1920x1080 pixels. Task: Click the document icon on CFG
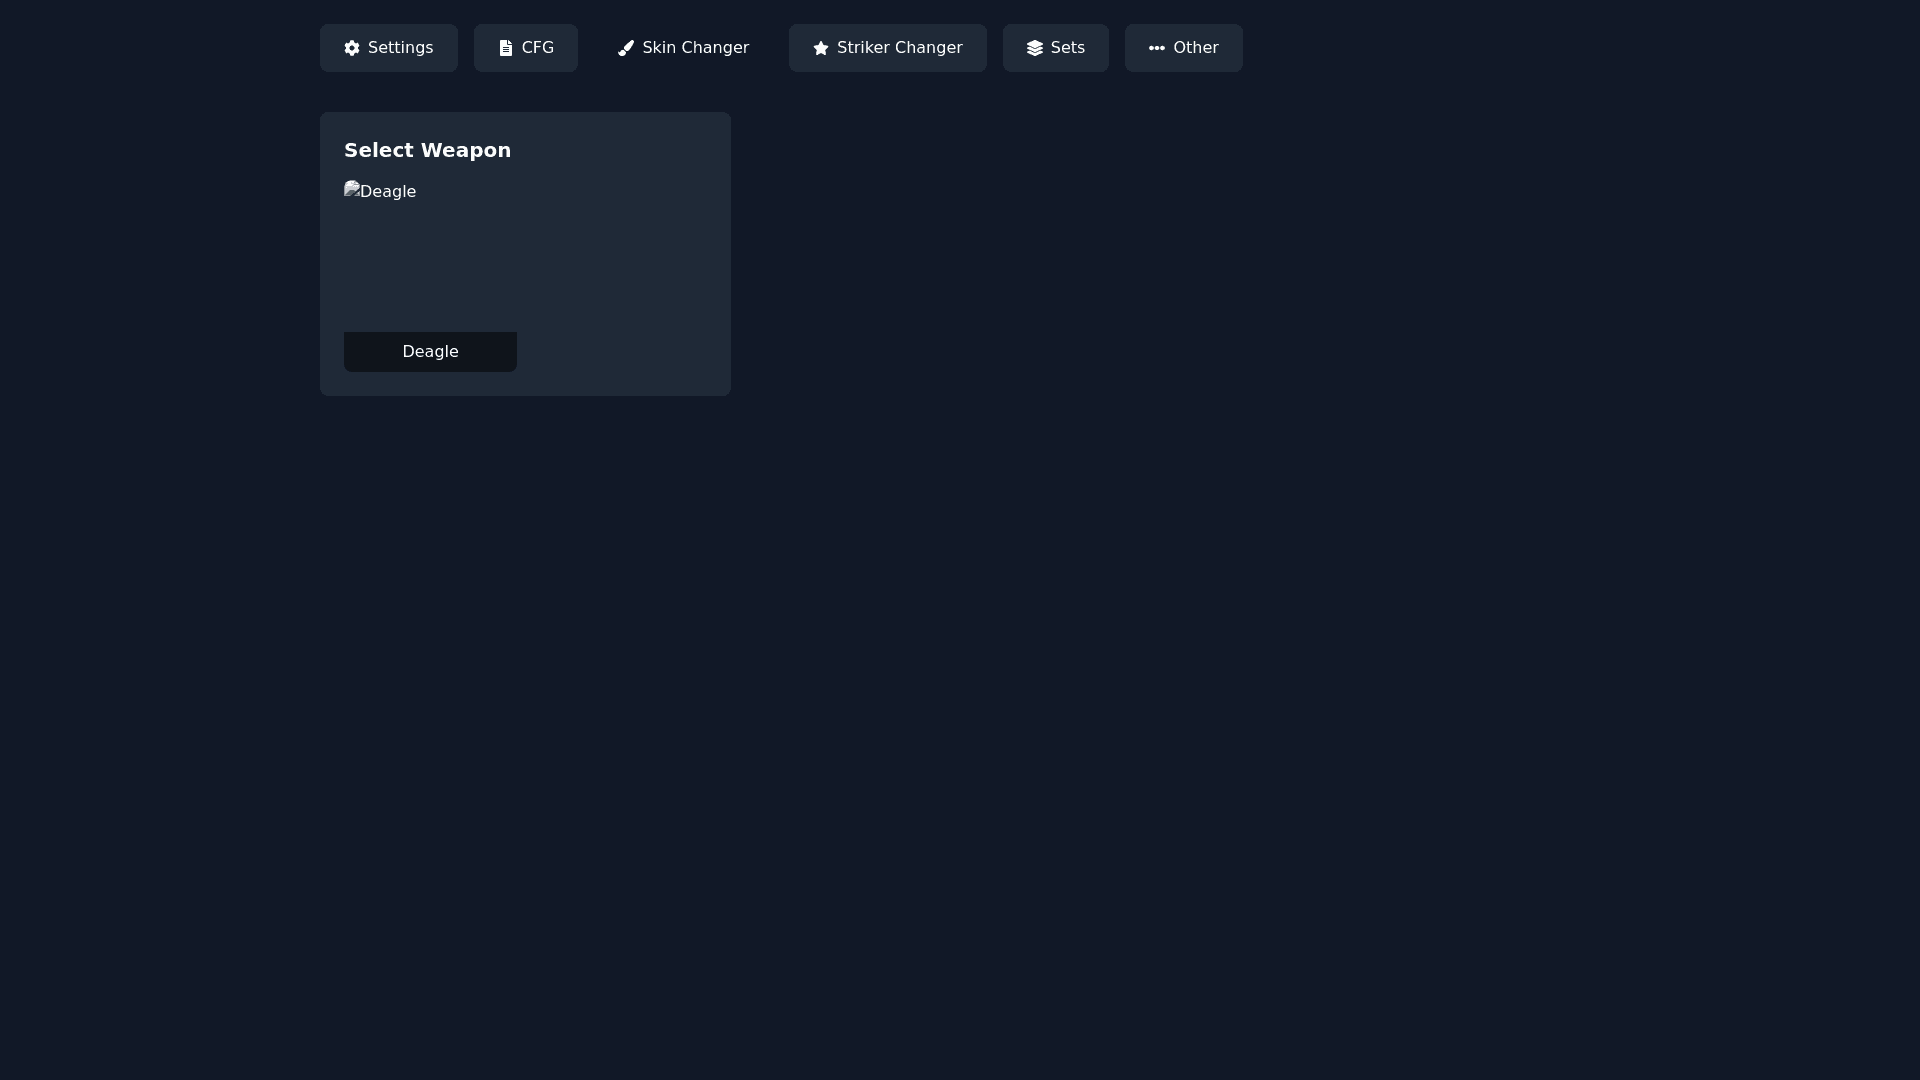point(506,48)
